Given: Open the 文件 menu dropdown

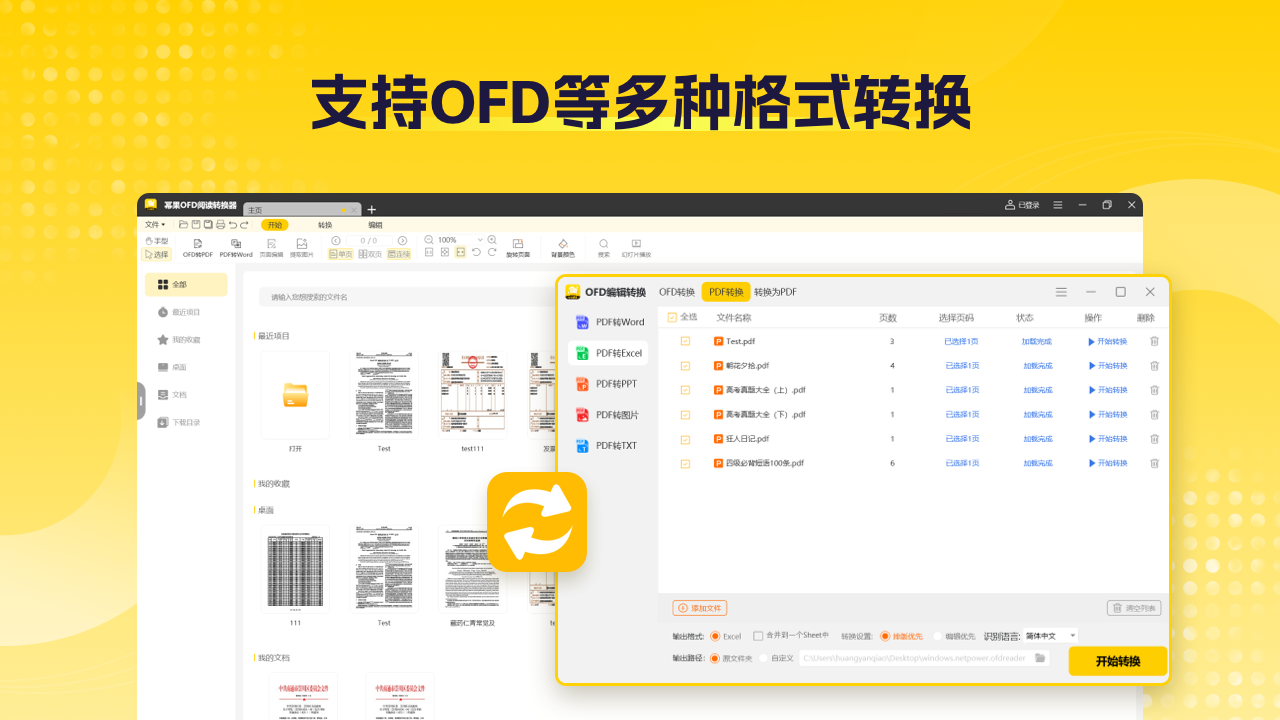Looking at the screenshot, I should (152, 224).
